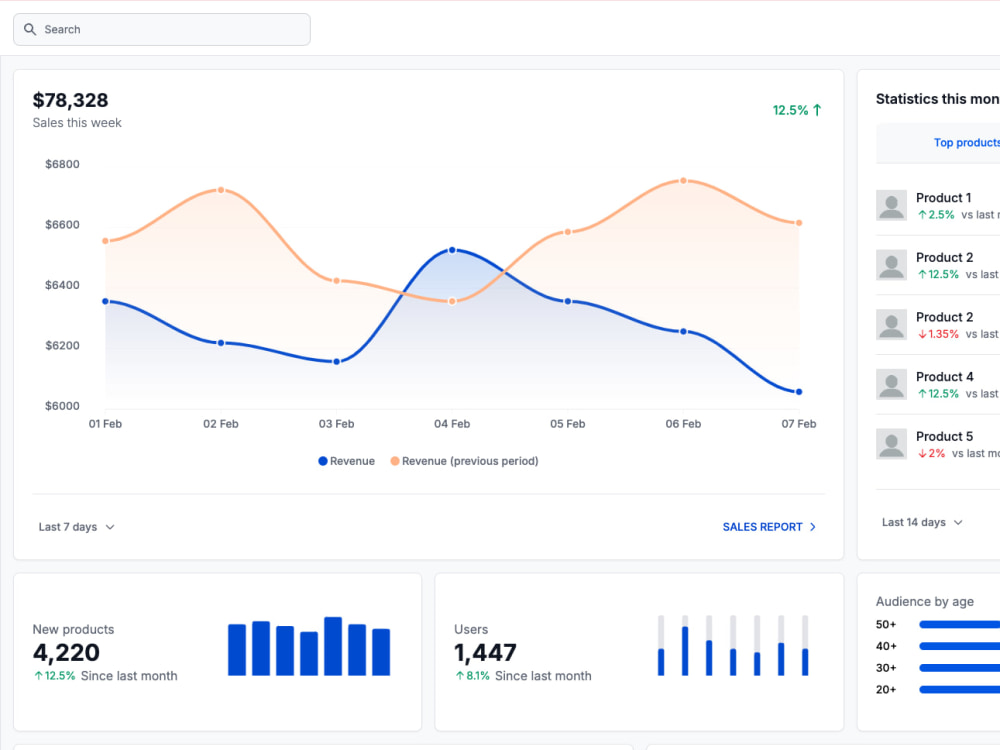Click the Last 14 days chevron icon
The width and height of the screenshot is (1000, 750).
click(x=958, y=522)
